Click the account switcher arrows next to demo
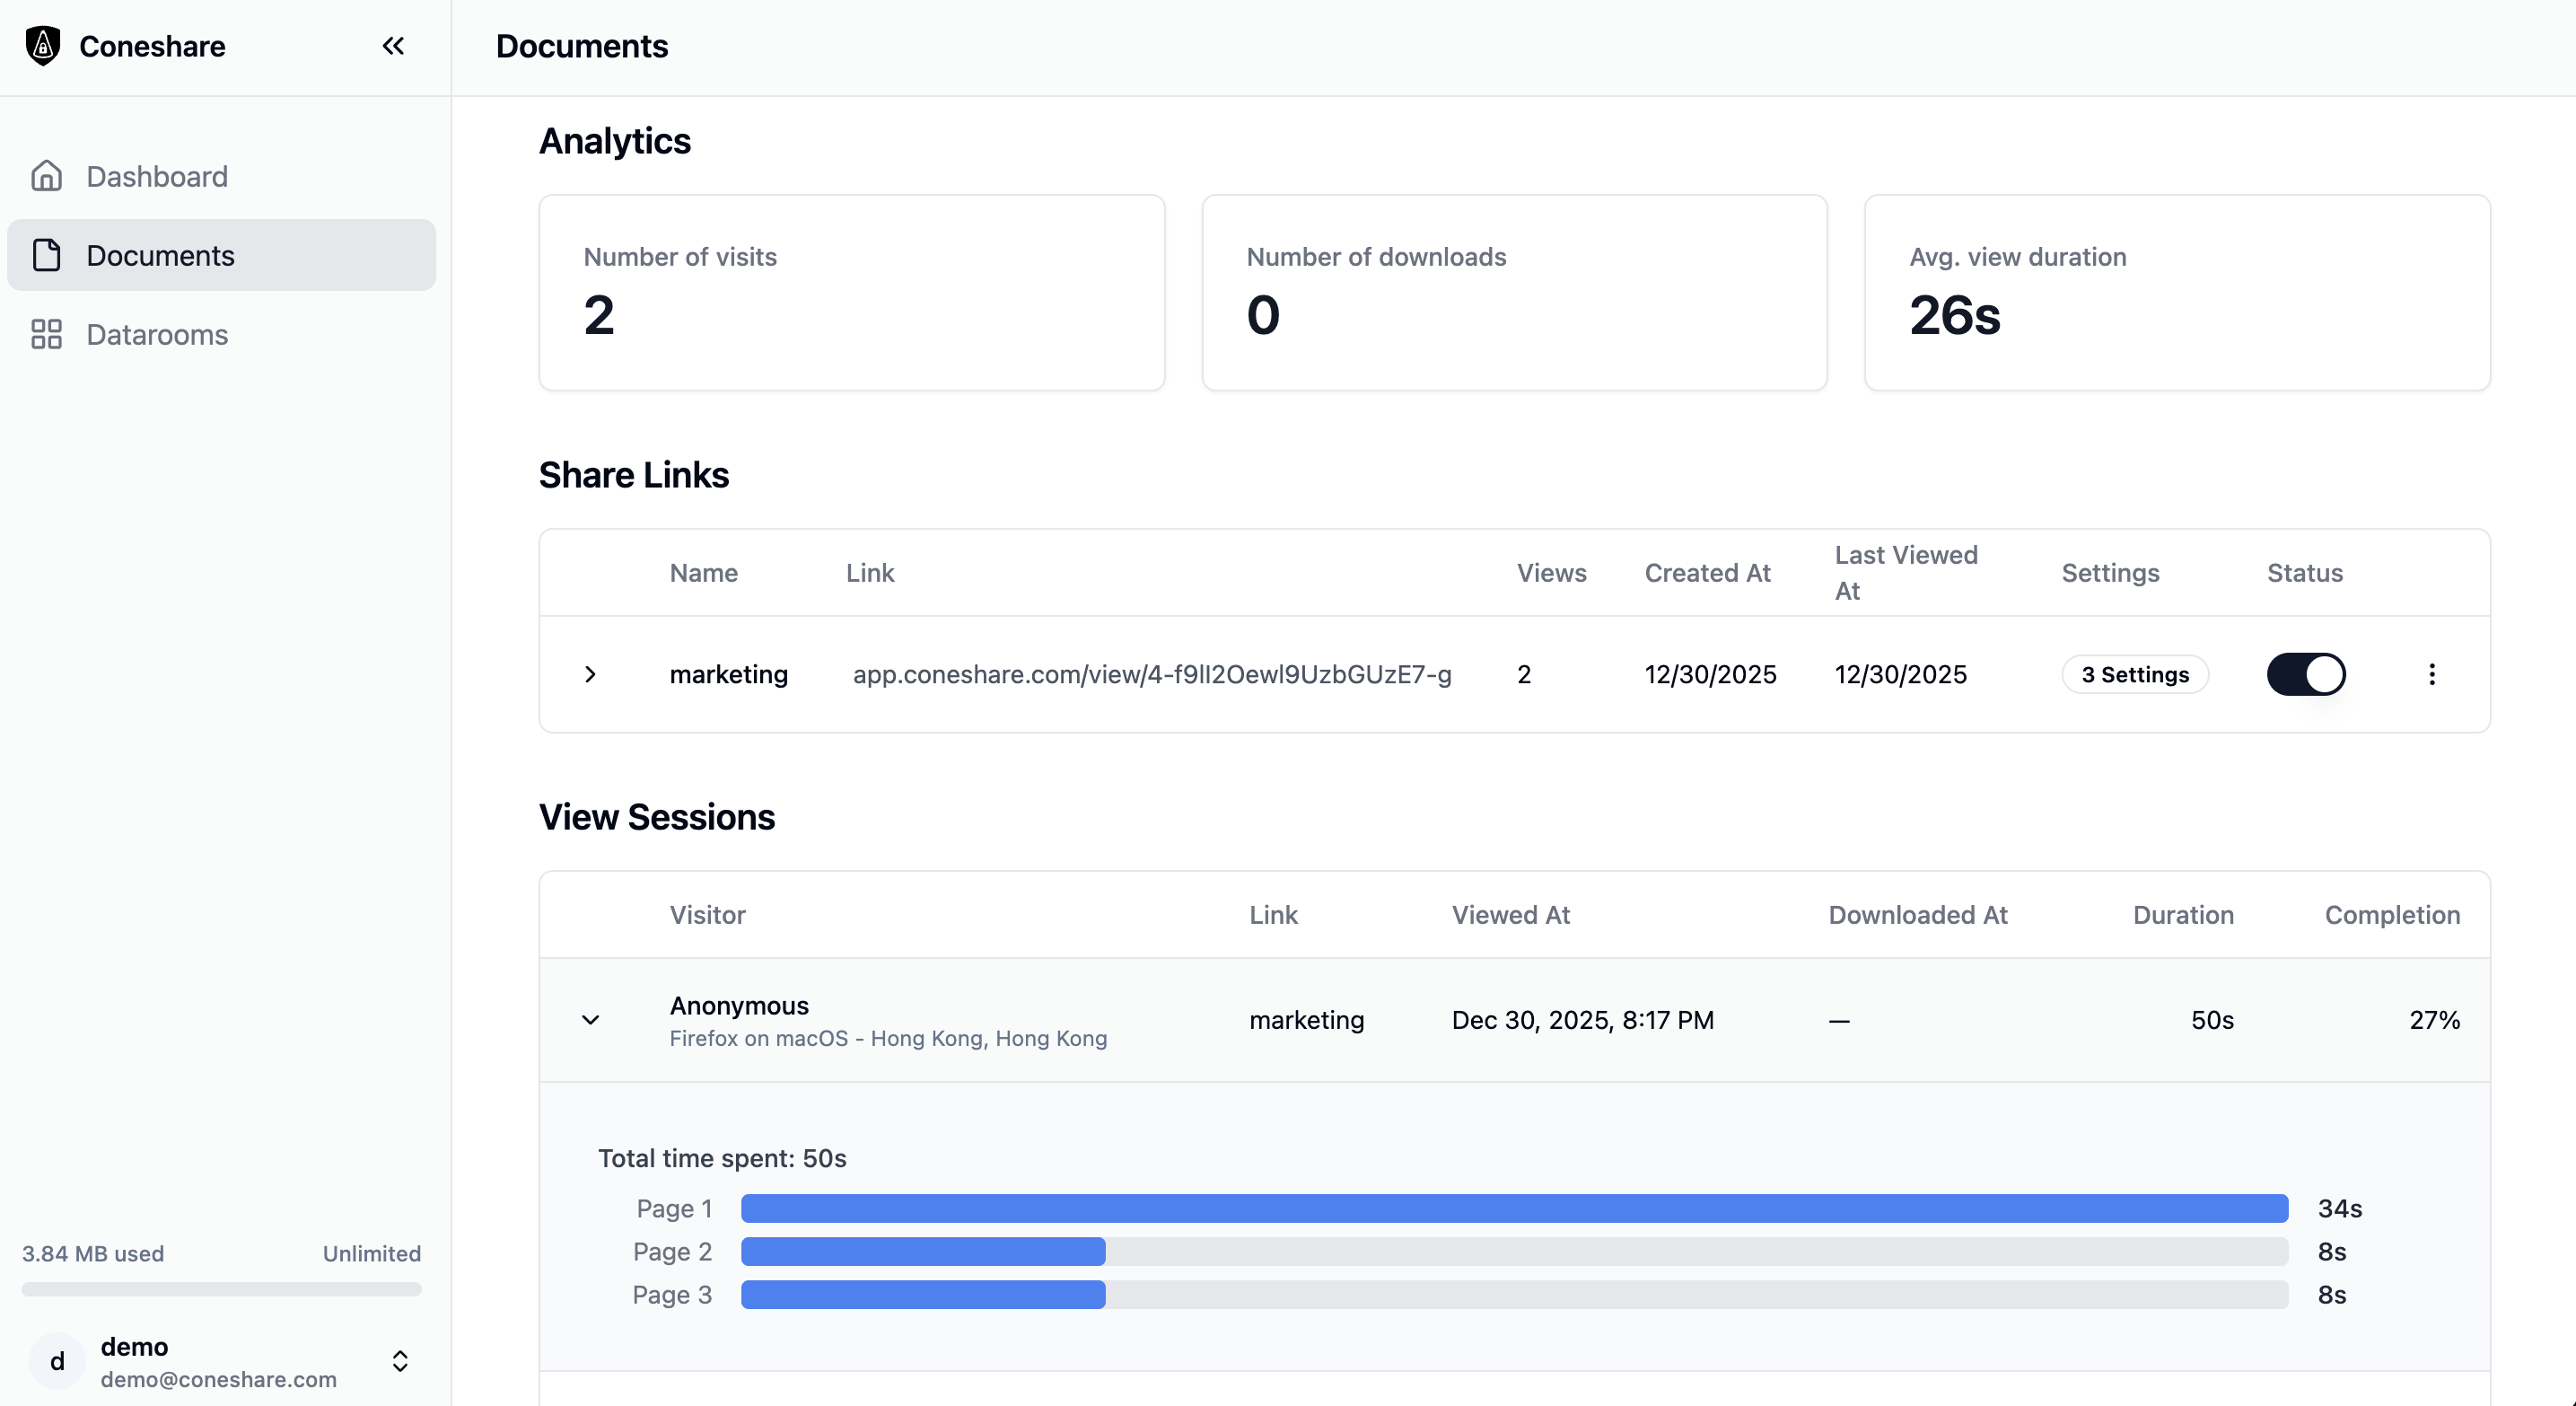The width and height of the screenshot is (2576, 1406). (401, 1361)
